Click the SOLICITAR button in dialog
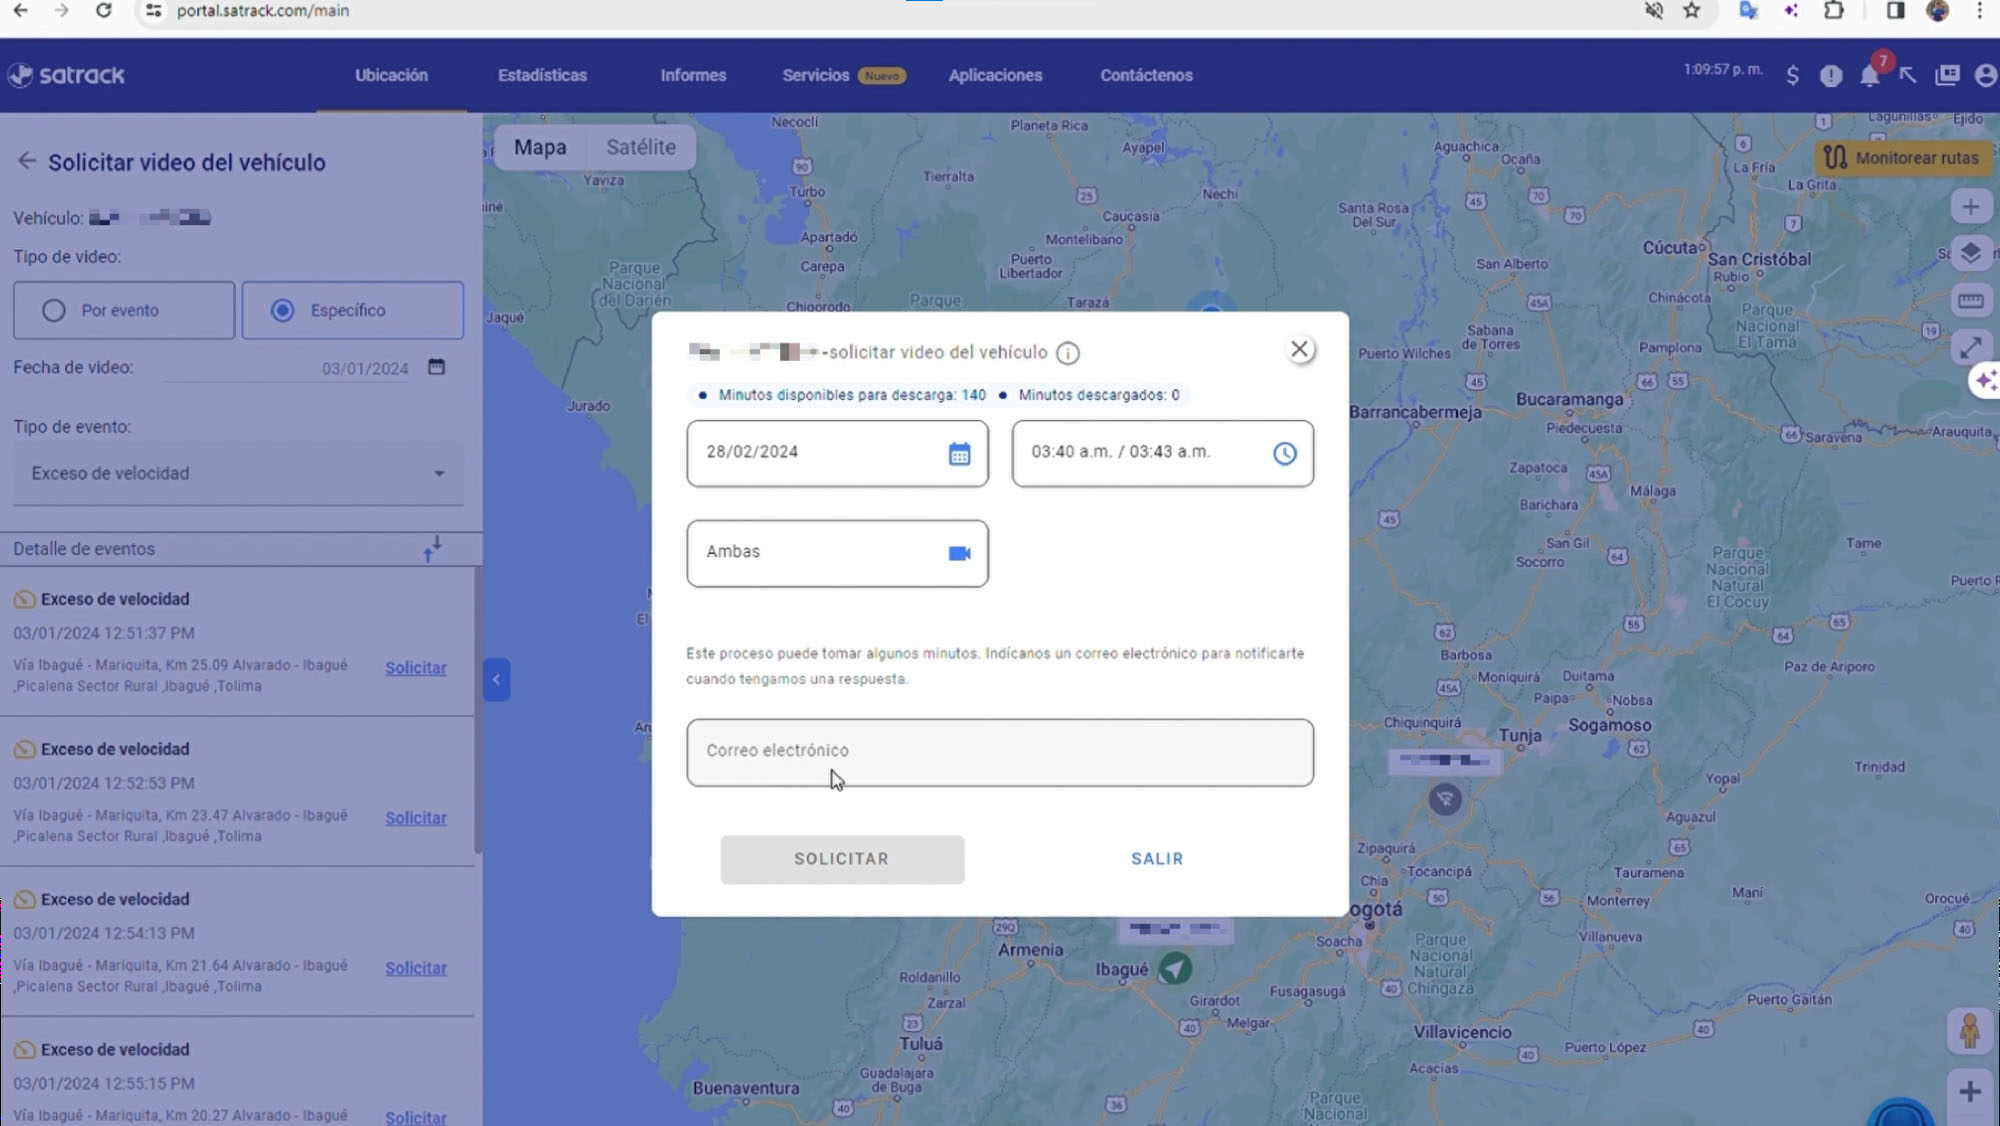 coord(842,859)
